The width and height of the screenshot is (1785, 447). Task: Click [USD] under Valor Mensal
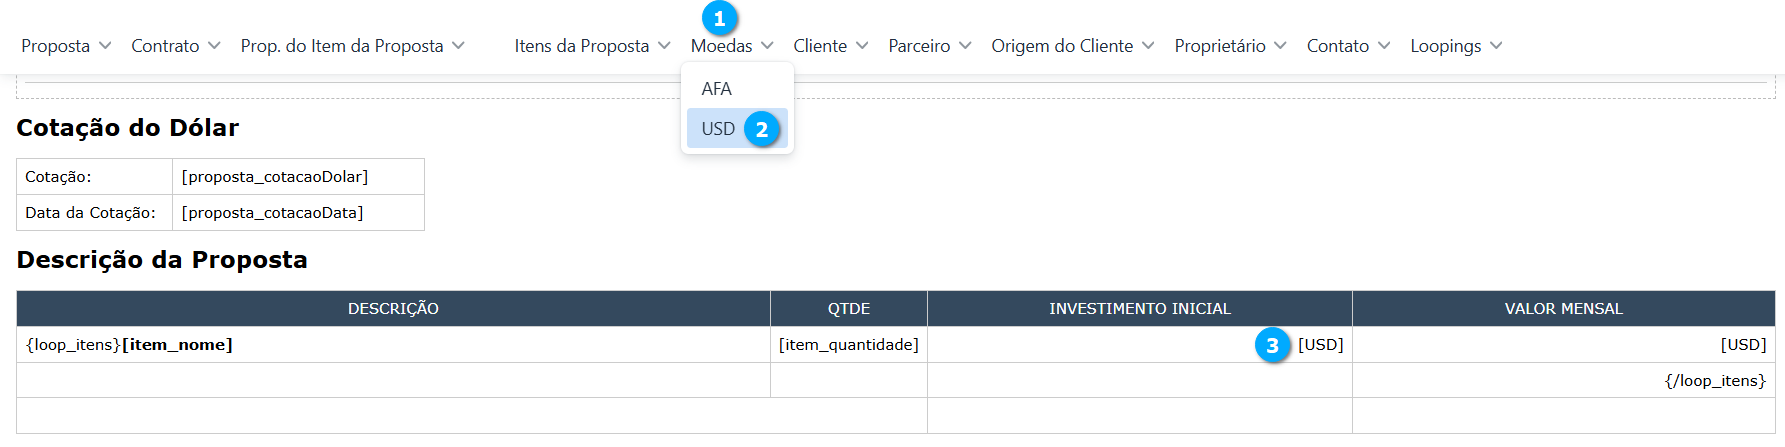pos(1743,345)
